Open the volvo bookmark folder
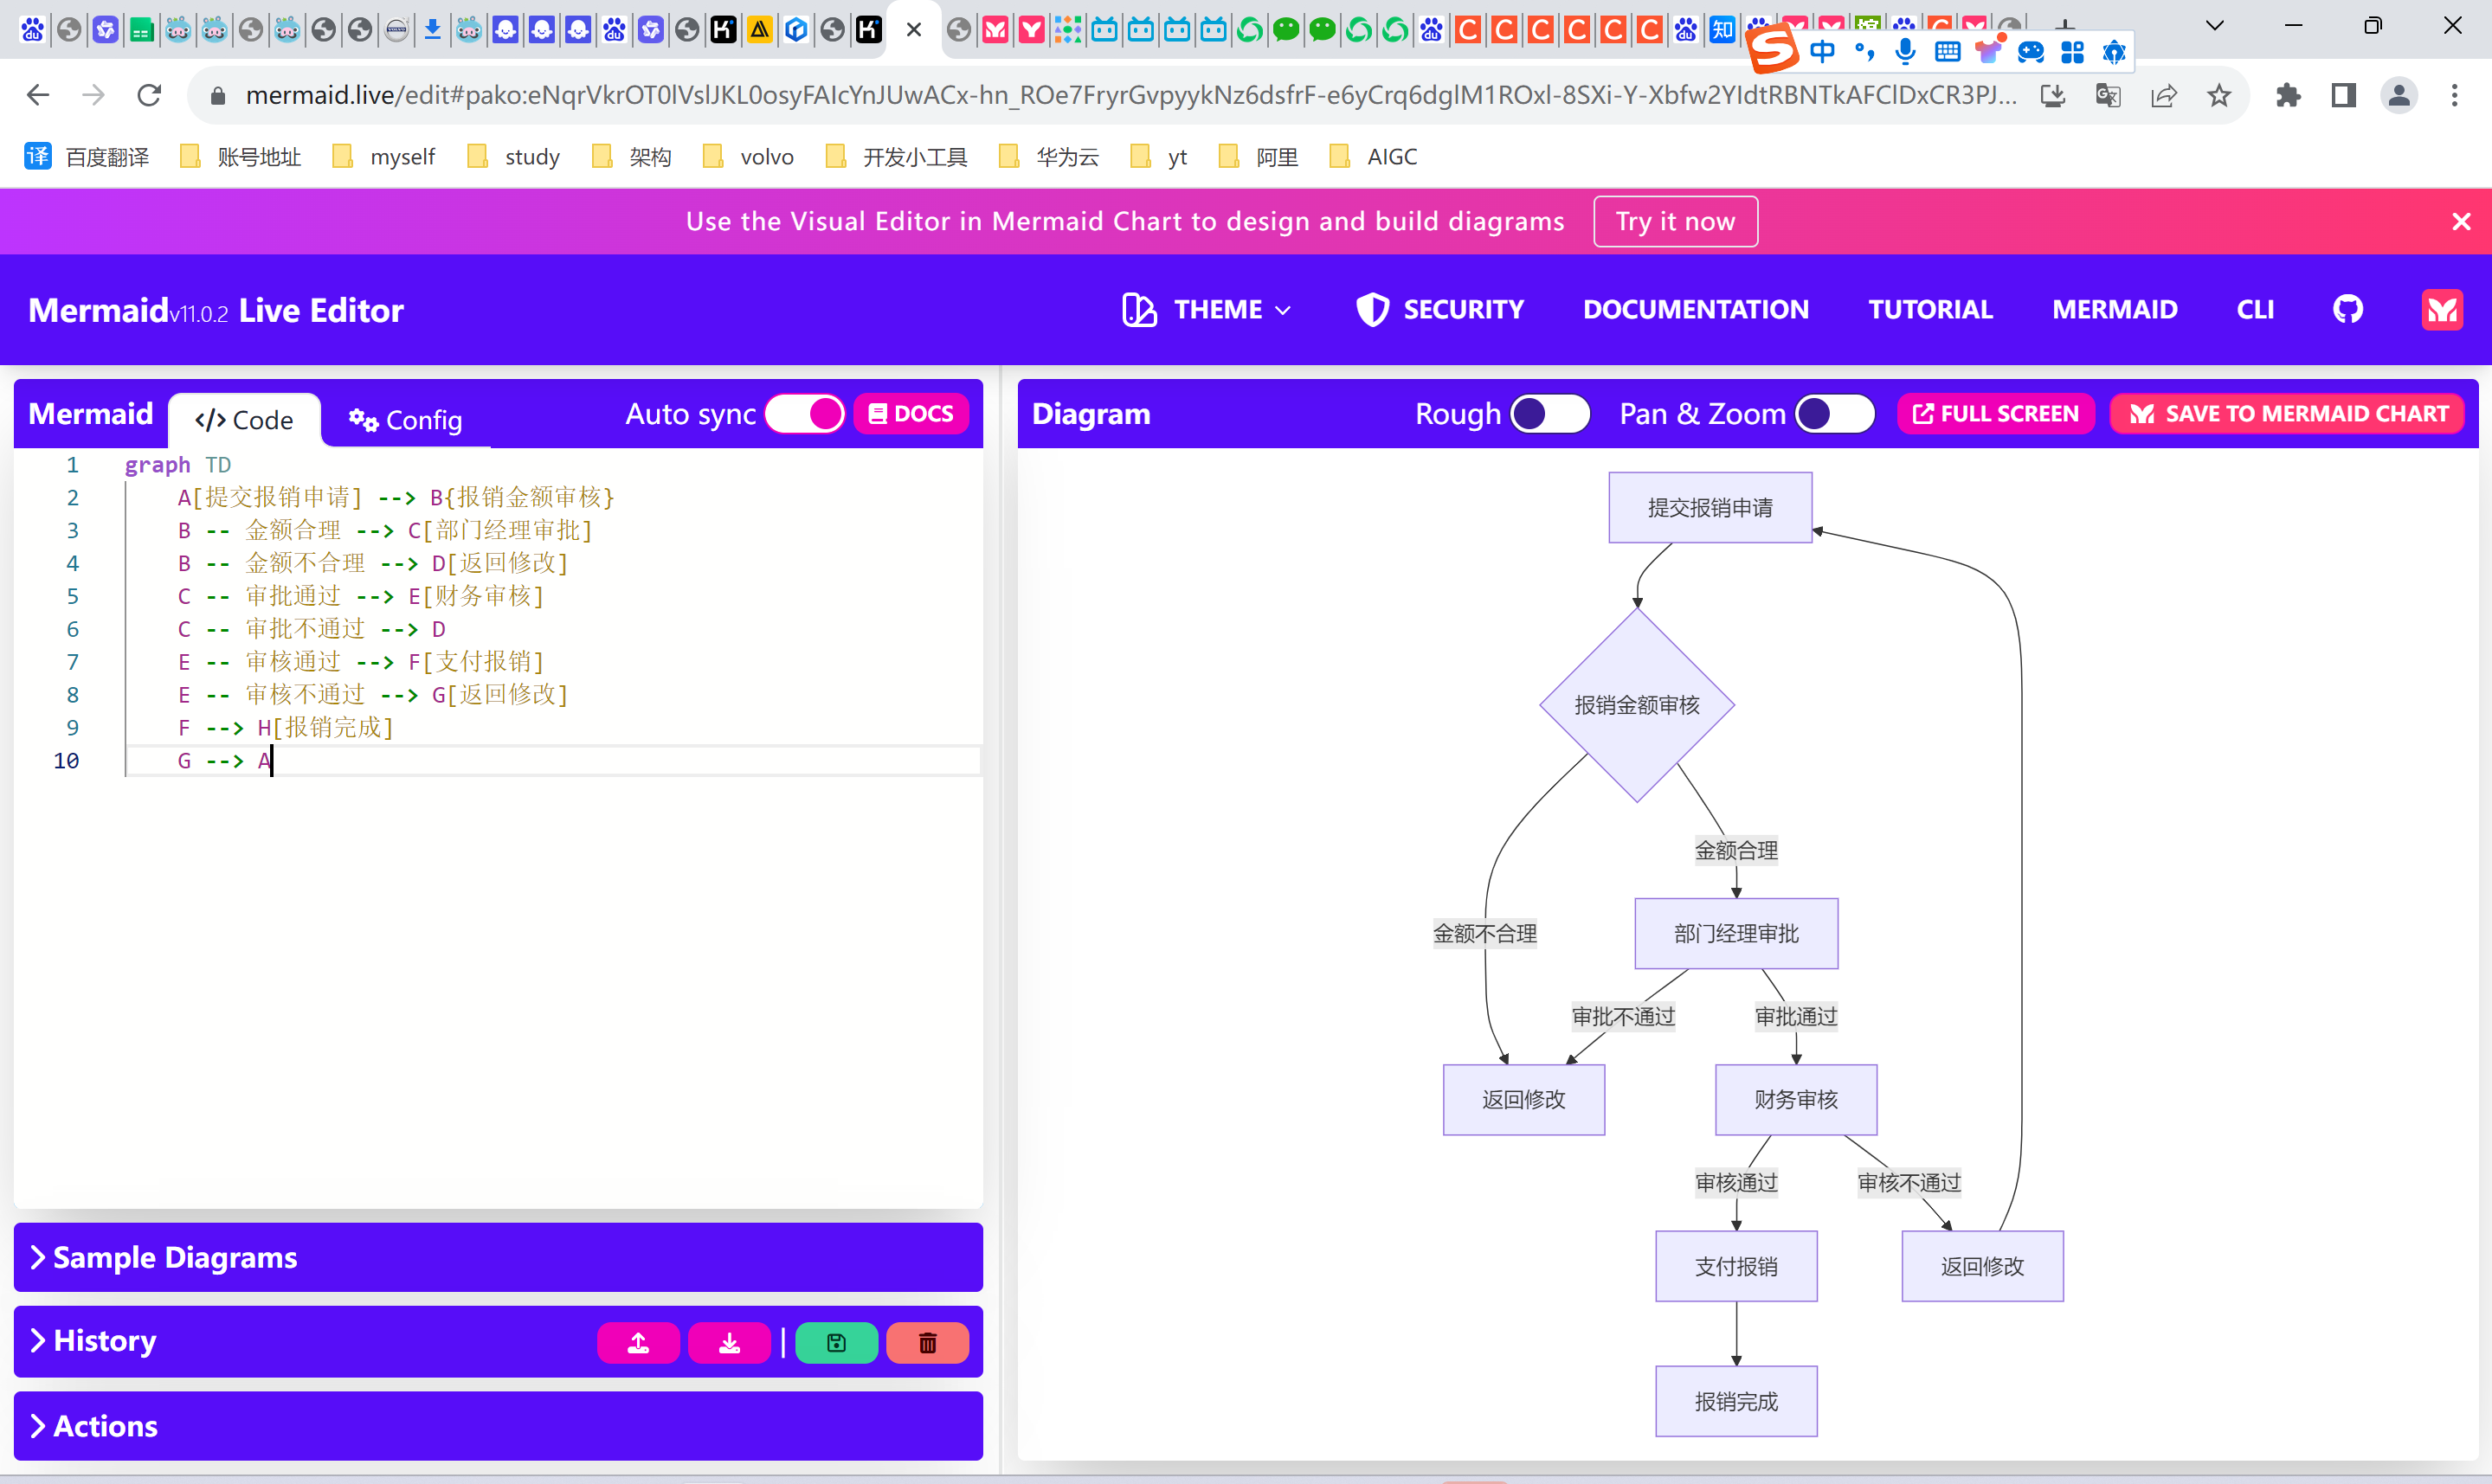2492x1484 pixels. click(749, 156)
